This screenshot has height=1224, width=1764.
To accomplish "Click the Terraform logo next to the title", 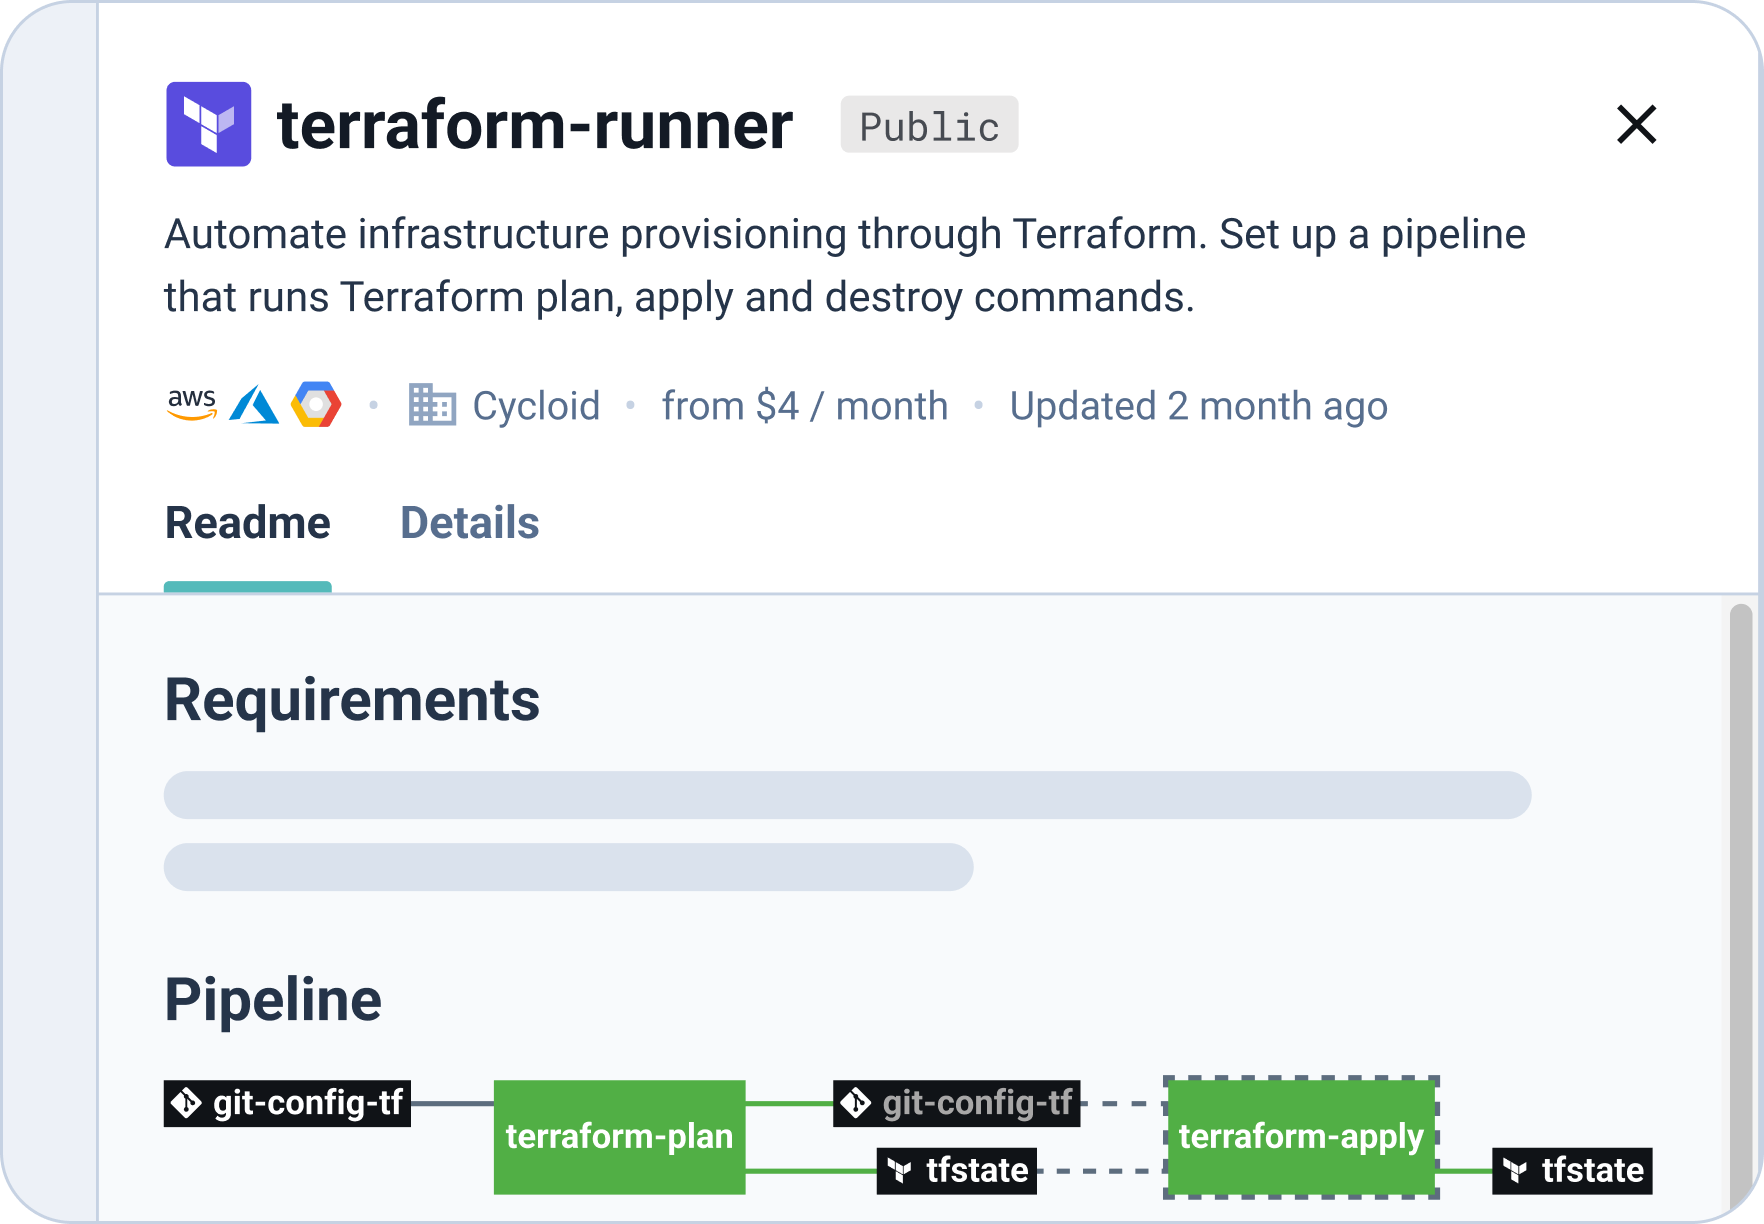I will pyautogui.click(x=209, y=125).
